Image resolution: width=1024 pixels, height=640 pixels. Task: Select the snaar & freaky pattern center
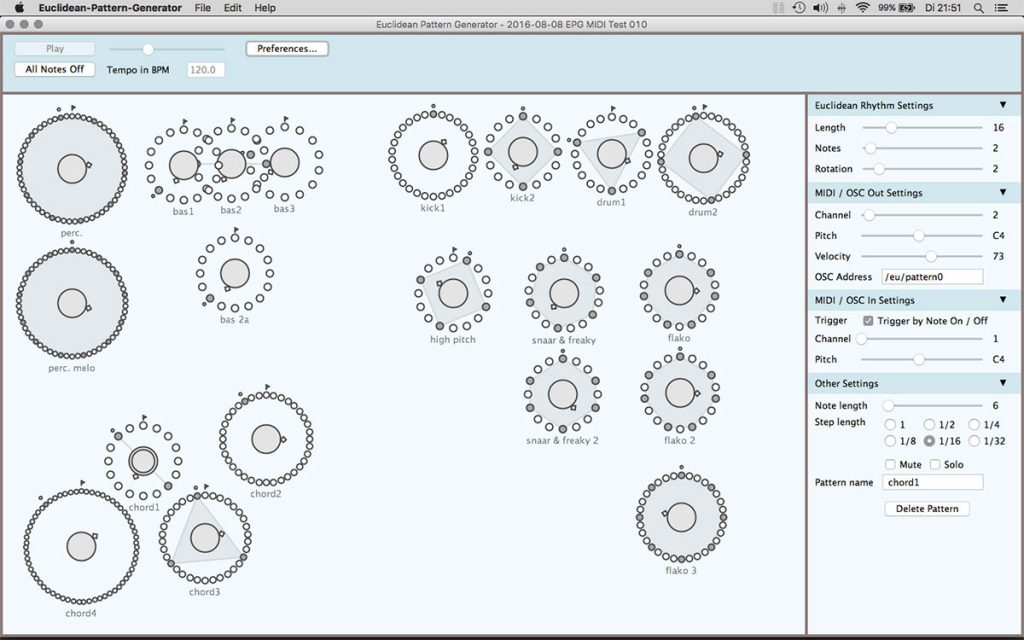coord(564,293)
